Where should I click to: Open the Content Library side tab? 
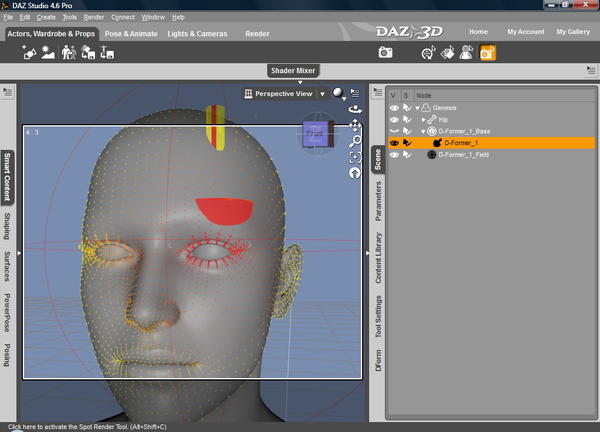(378, 258)
